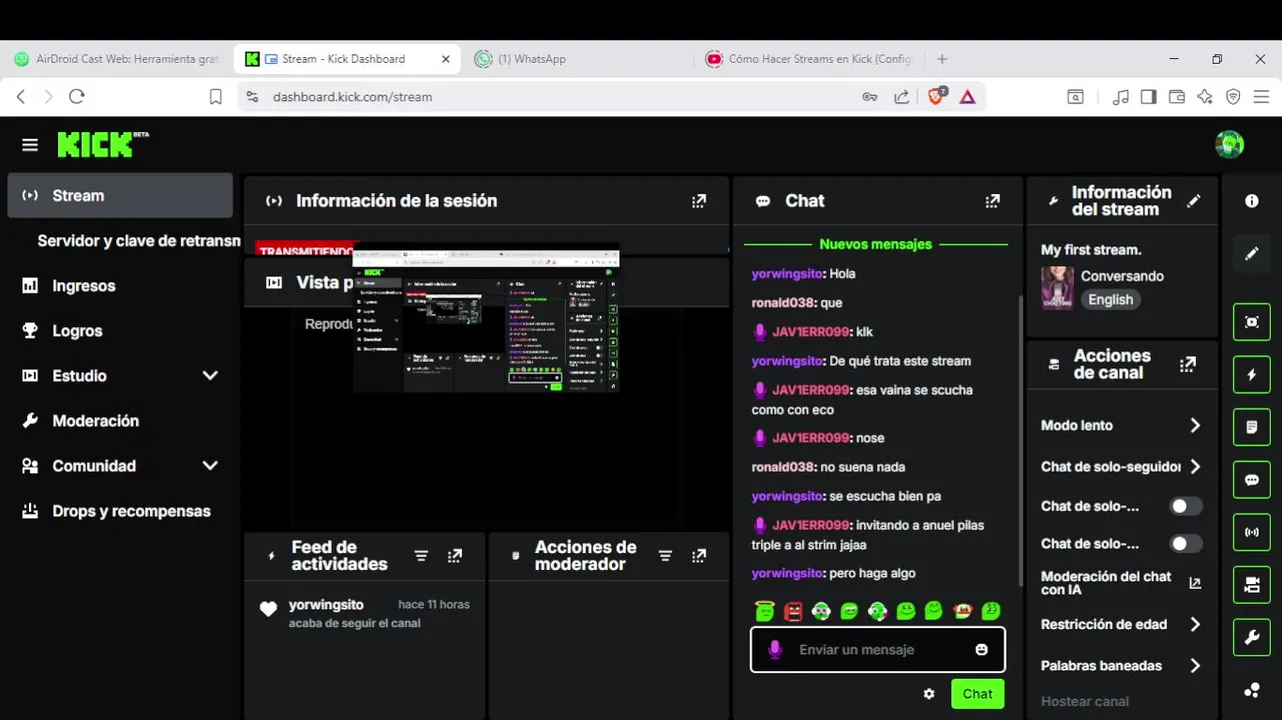Toggle the chat bubble widget in the right toolbar

coord(1251,480)
